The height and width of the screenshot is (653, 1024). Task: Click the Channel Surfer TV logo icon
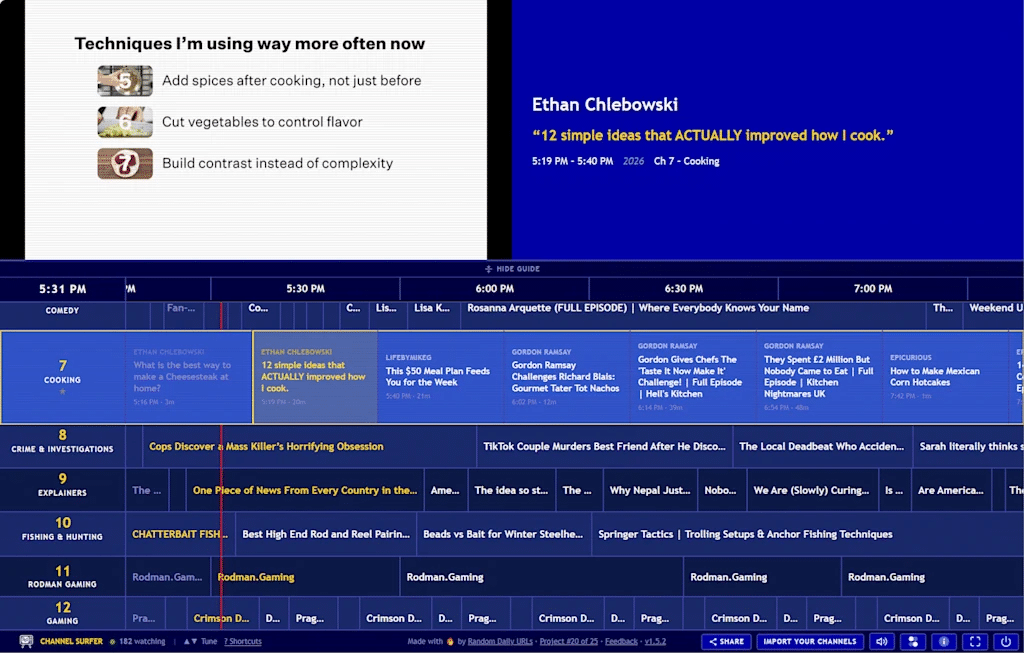(x=26, y=641)
